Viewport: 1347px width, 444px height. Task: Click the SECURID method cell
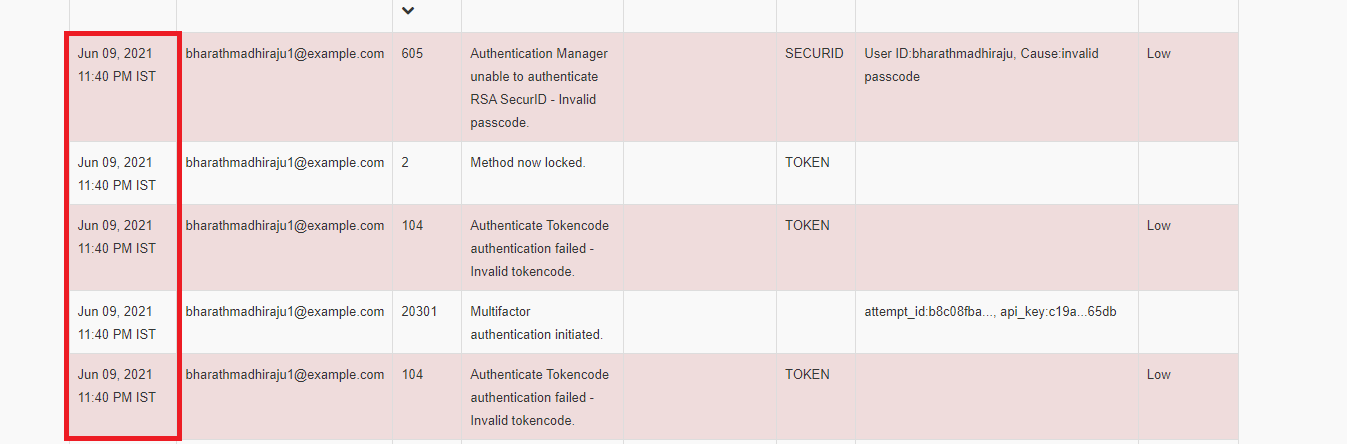tap(814, 54)
